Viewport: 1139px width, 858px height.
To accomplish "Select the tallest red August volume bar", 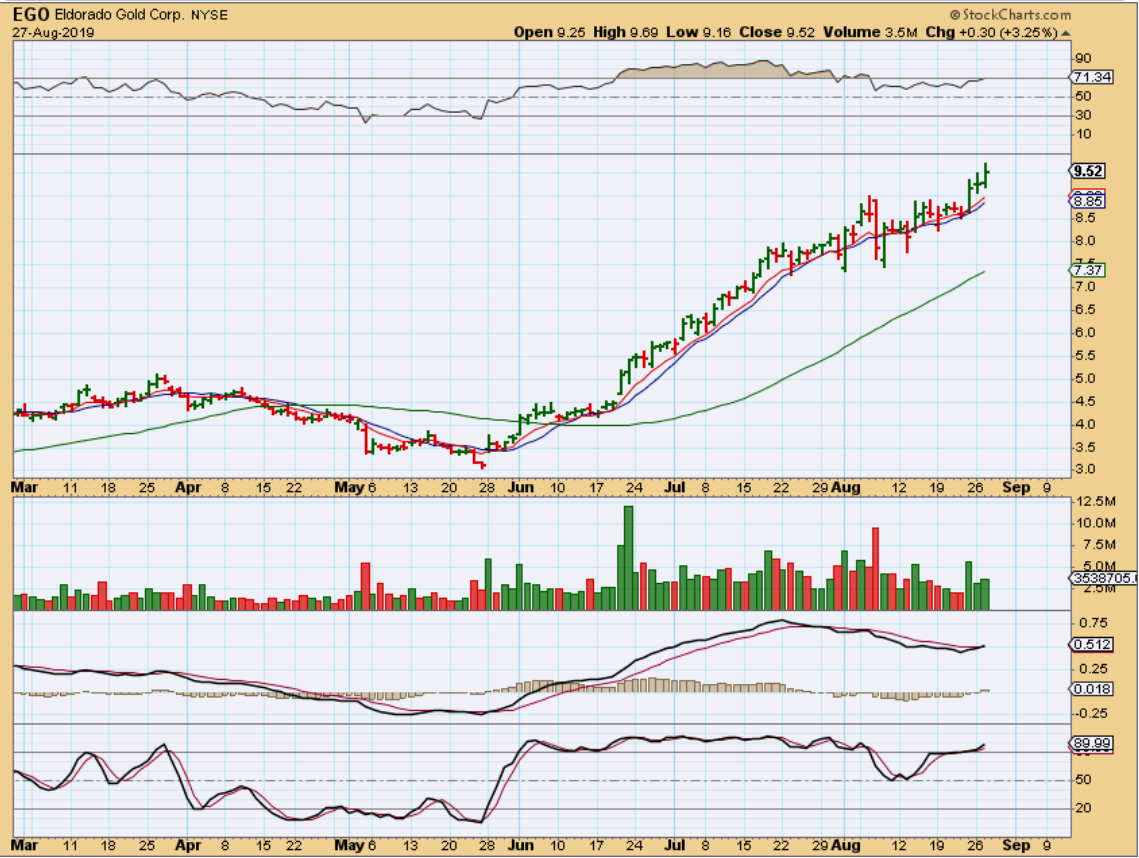I will coord(876,568).
